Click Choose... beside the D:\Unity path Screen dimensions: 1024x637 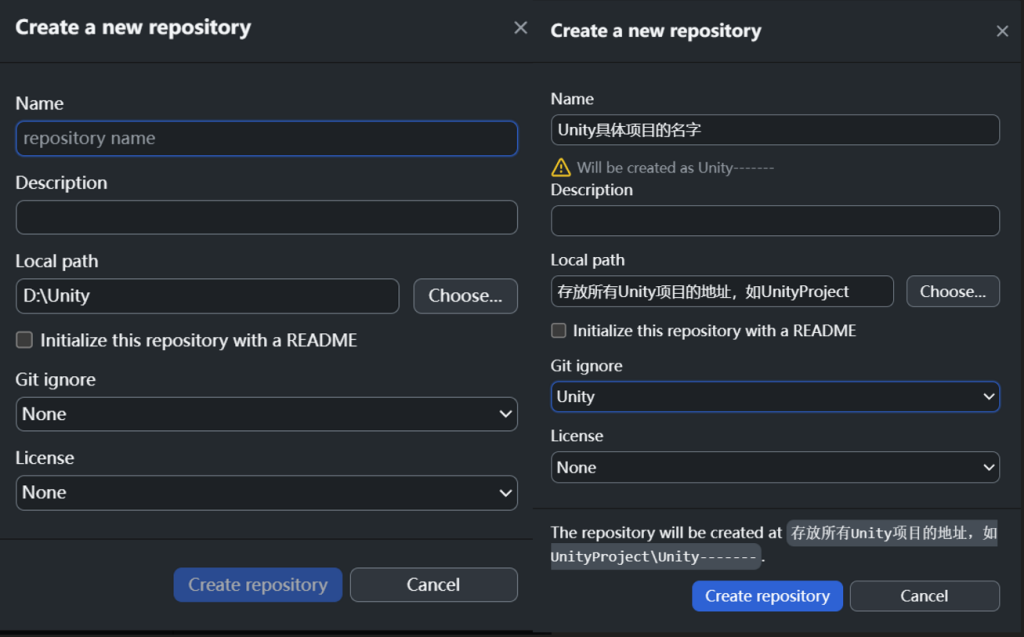tap(465, 296)
